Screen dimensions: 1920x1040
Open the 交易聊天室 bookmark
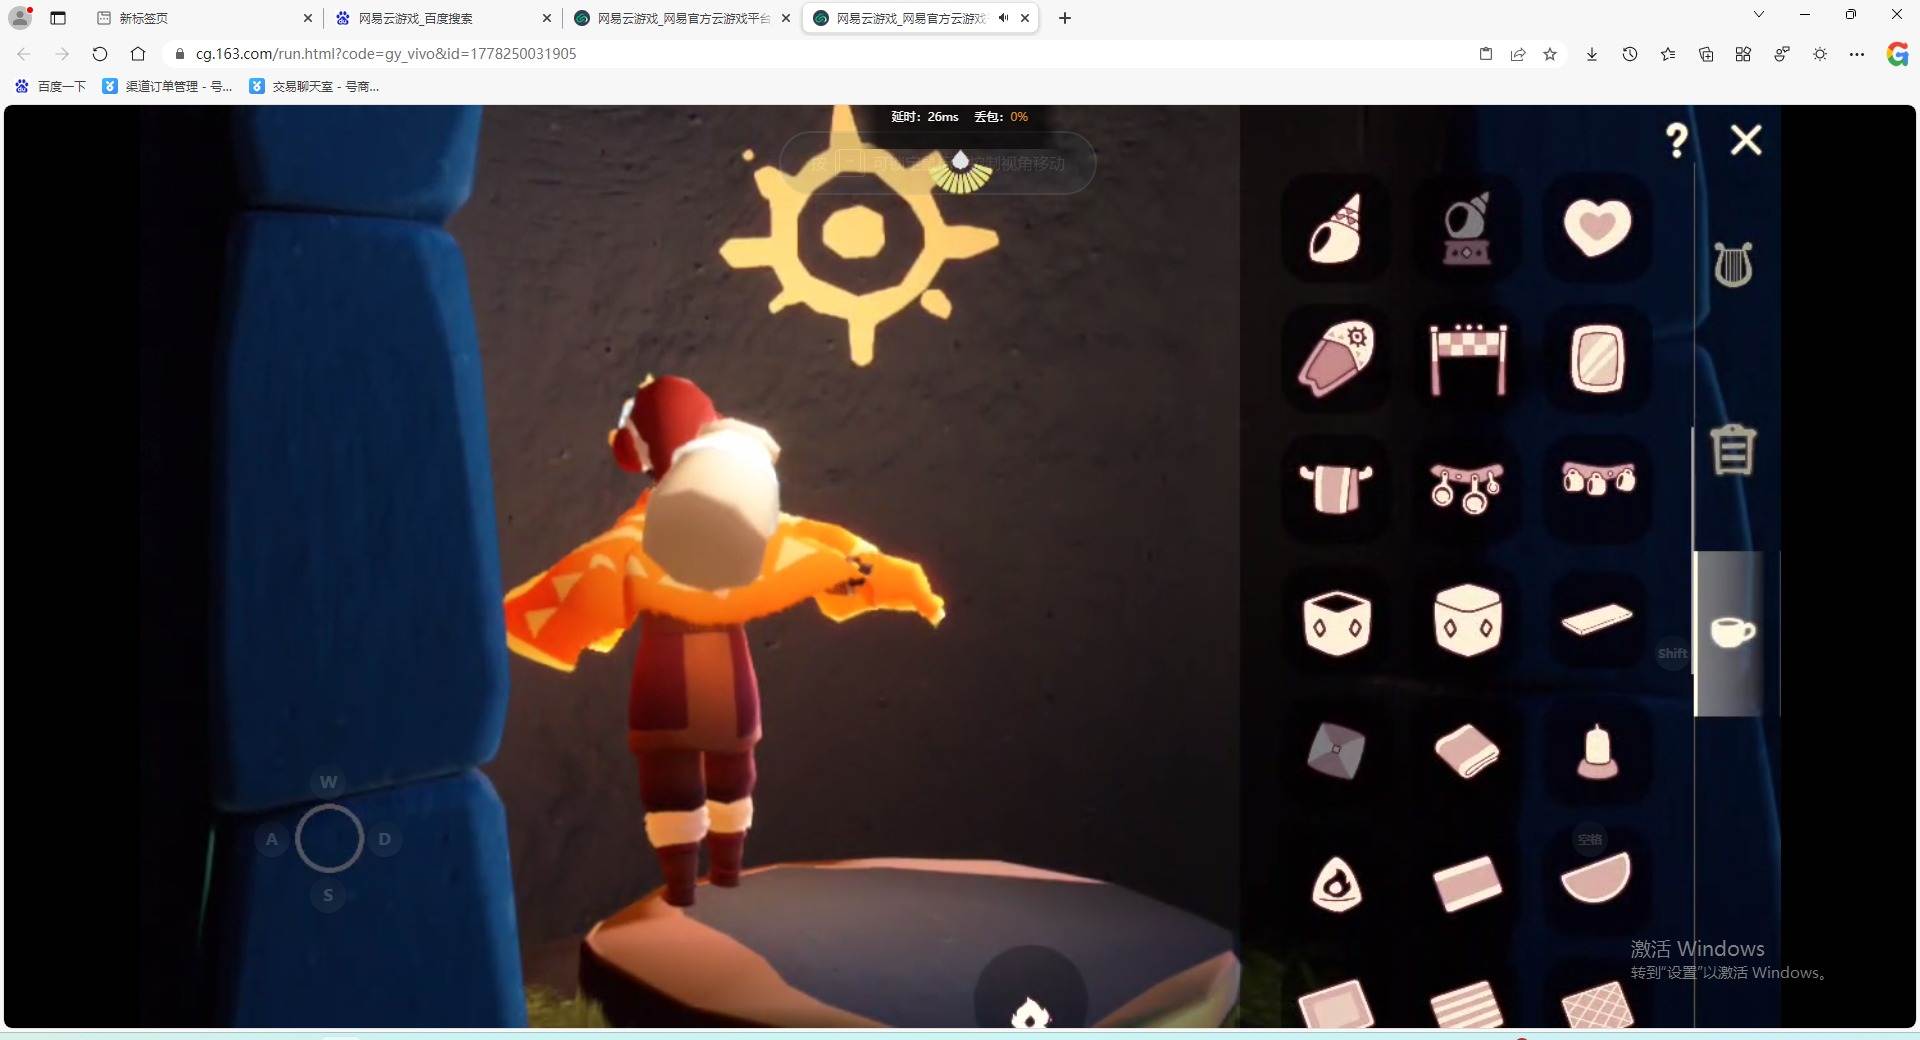click(314, 87)
